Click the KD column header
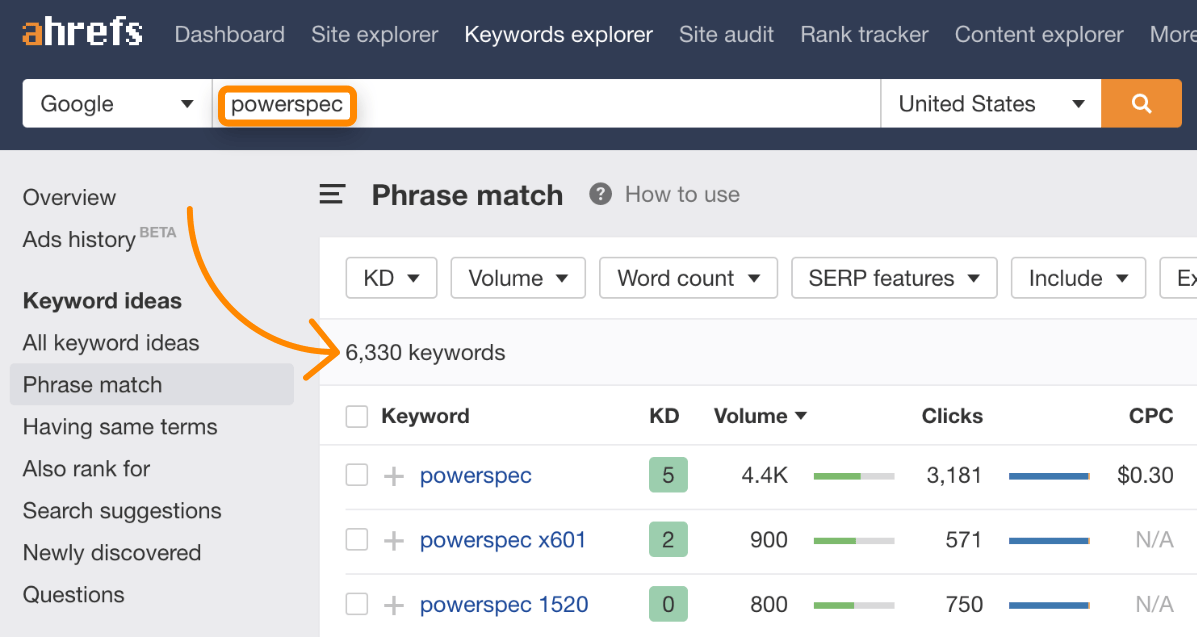 (663, 416)
